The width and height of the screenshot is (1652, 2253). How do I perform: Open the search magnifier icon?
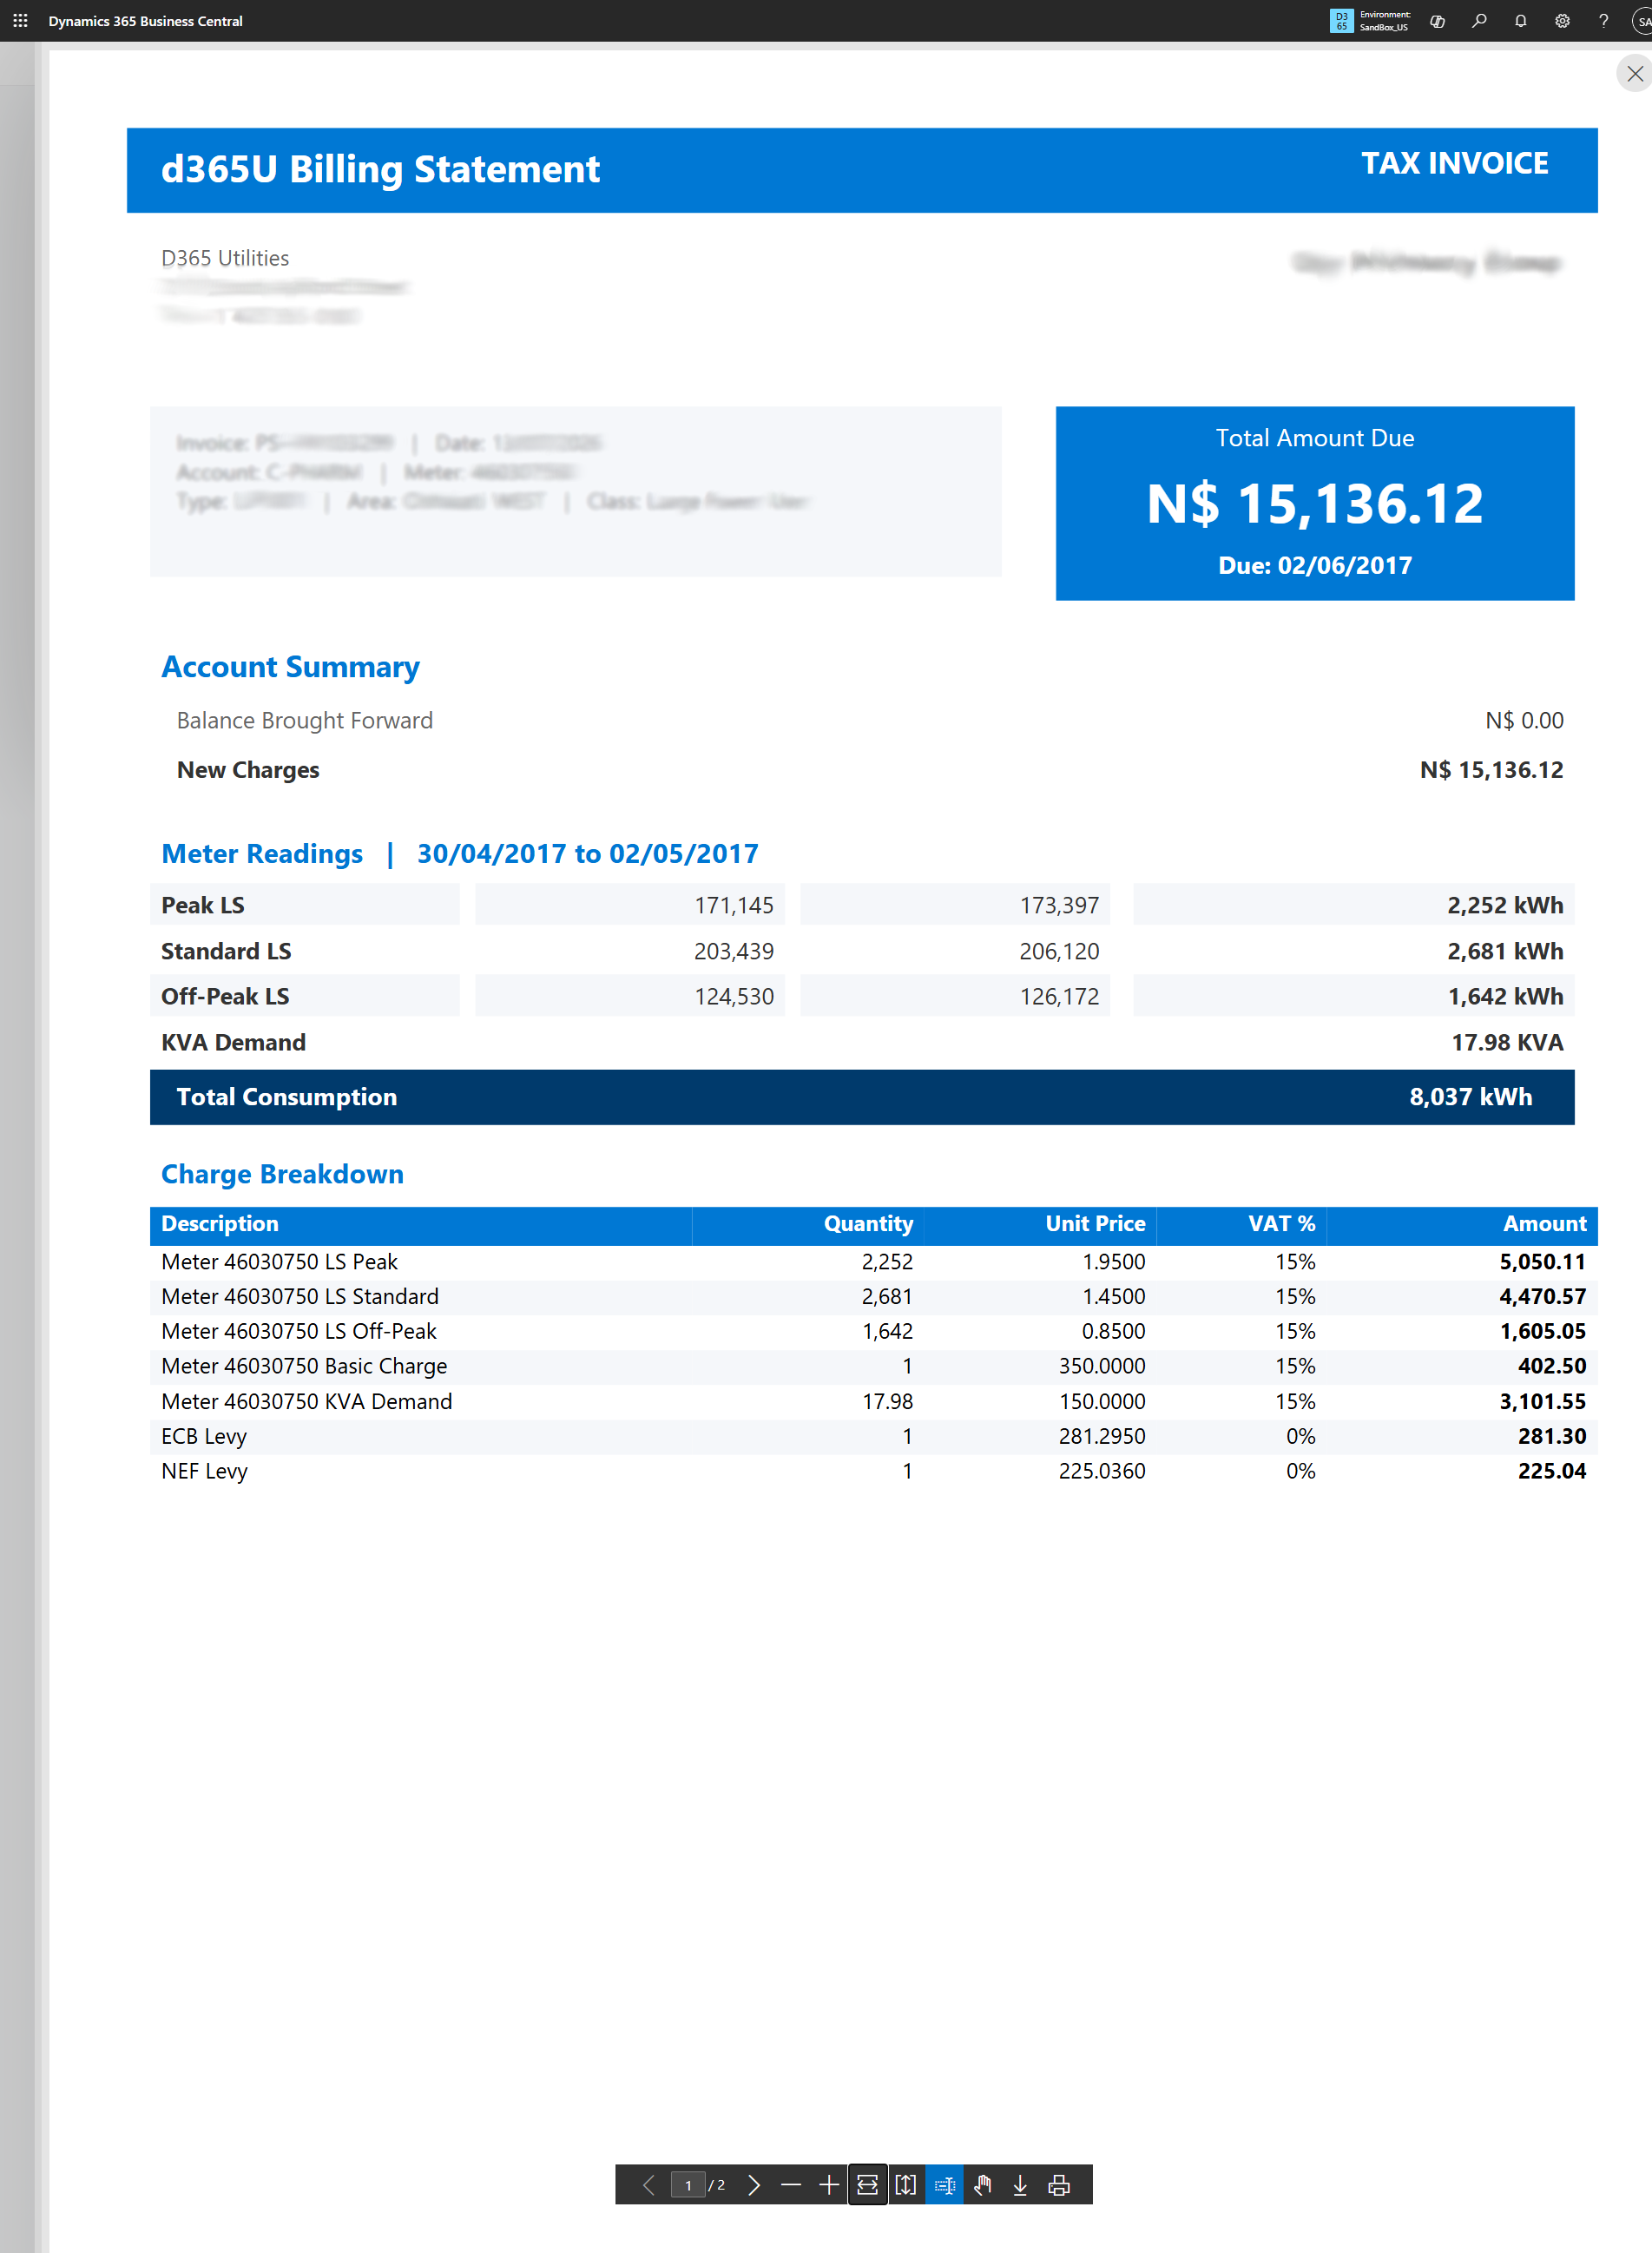(x=1479, y=21)
